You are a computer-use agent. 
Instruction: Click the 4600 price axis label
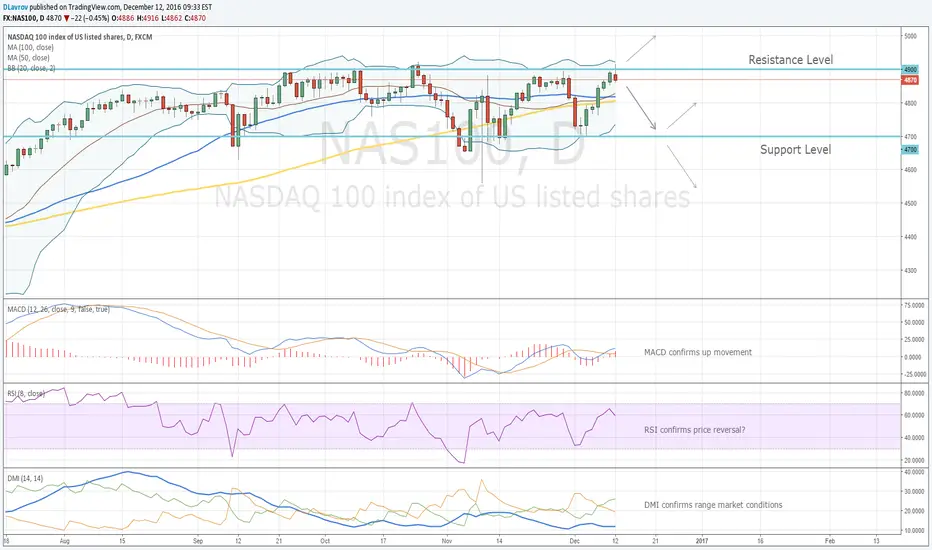click(x=910, y=169)
